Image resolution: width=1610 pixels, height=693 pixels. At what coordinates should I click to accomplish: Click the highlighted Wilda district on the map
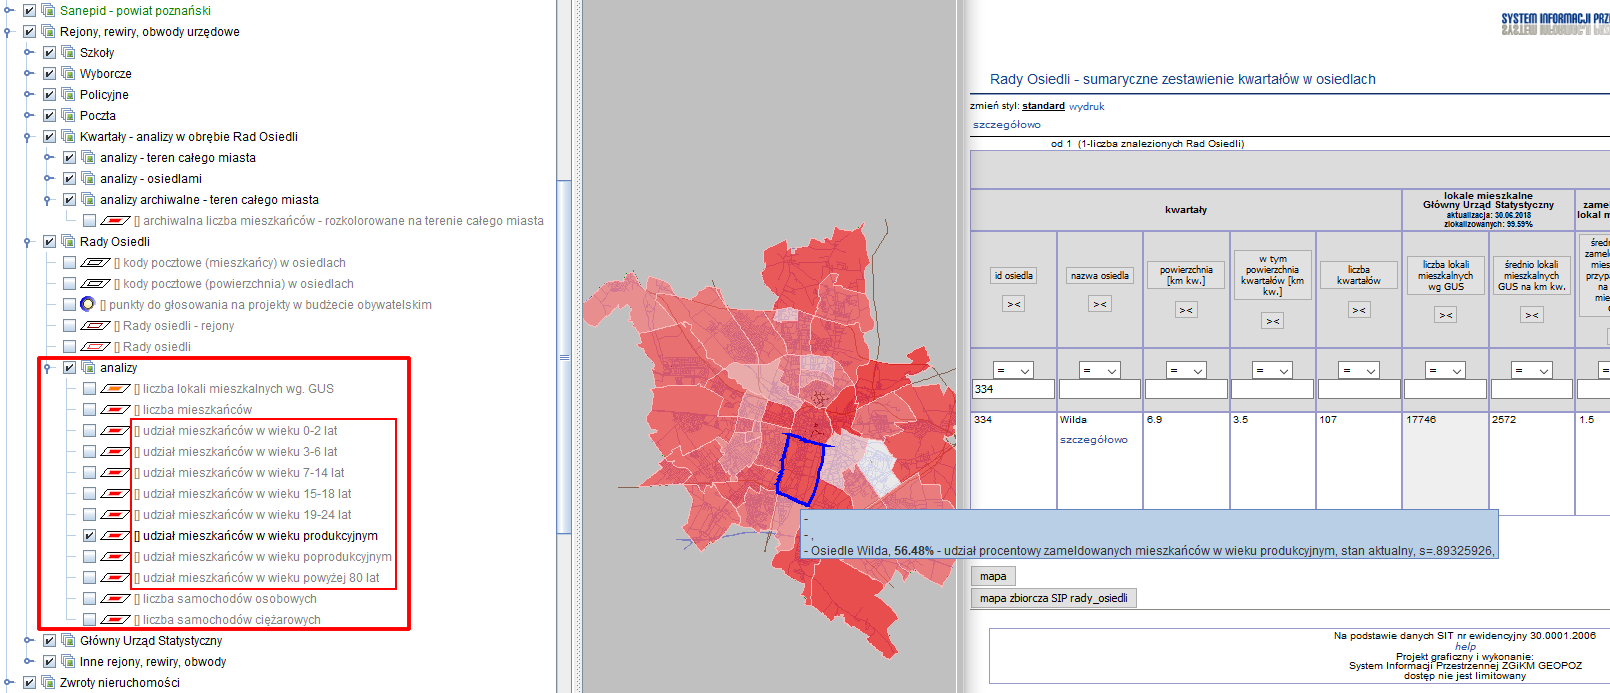(800, 470)
